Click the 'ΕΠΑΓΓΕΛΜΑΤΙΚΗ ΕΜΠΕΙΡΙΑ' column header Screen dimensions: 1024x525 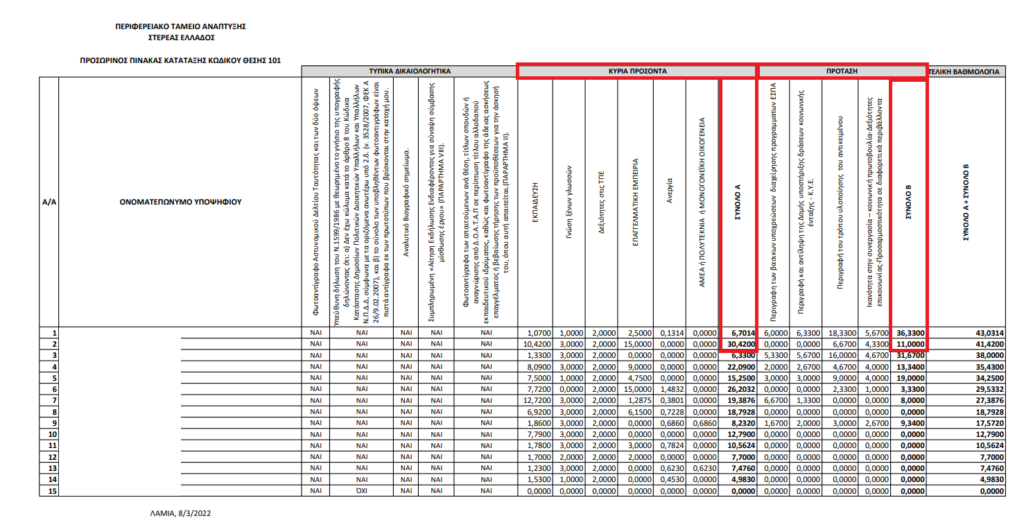click(636, 202)
